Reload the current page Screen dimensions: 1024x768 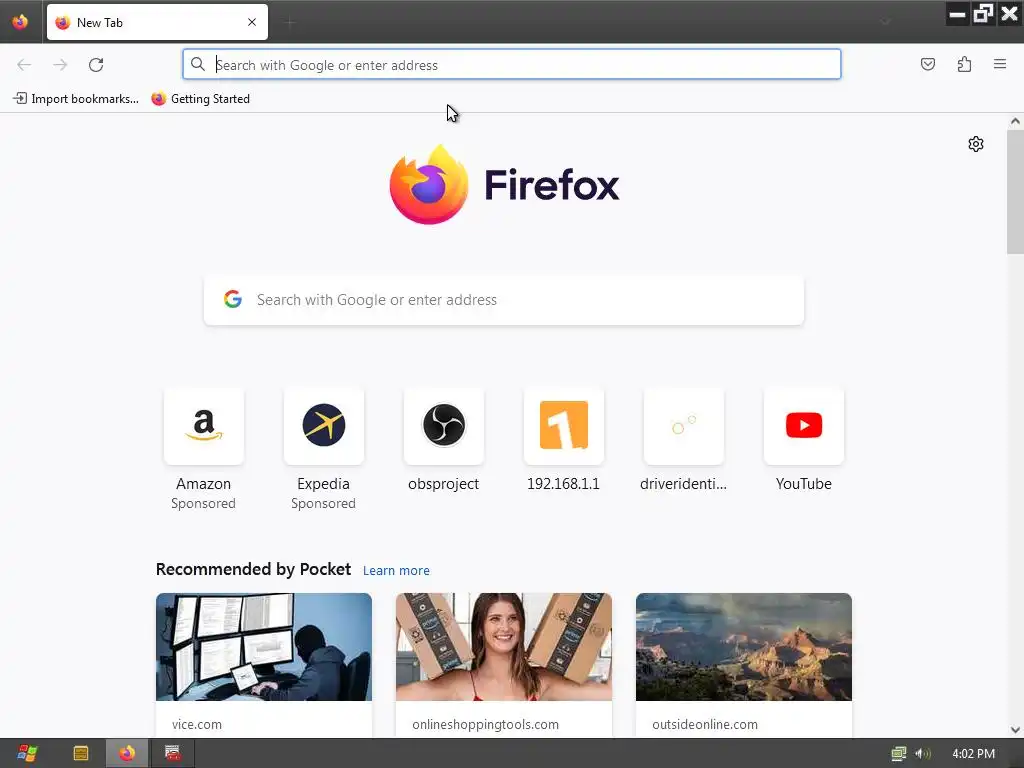click(96, 65)
